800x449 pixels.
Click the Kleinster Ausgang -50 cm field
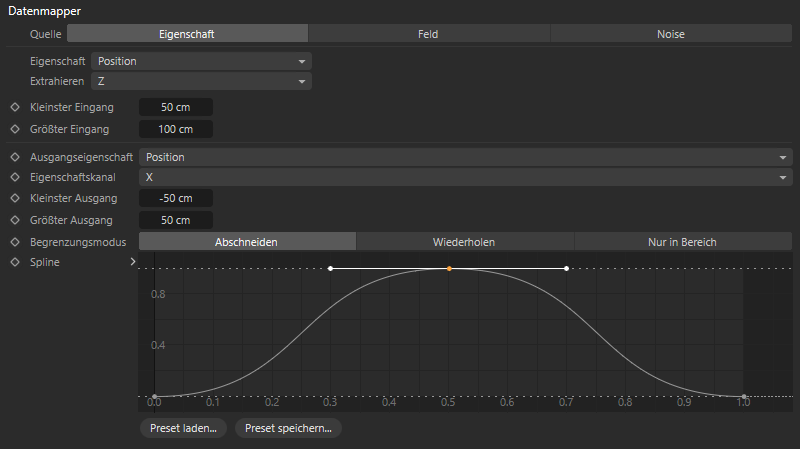point(176,198)
